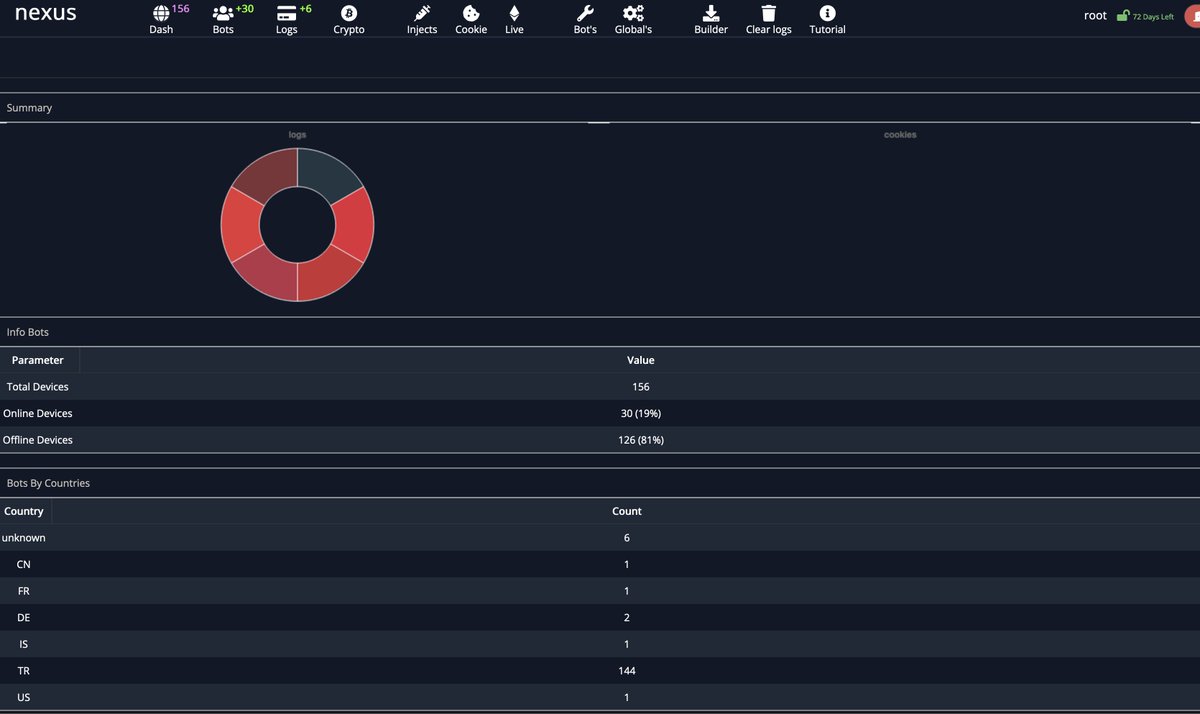The height and width of the screenshot is (714, 1200).
Task: Open the Bot's wrench settings icon
Action: coord(585,13)
